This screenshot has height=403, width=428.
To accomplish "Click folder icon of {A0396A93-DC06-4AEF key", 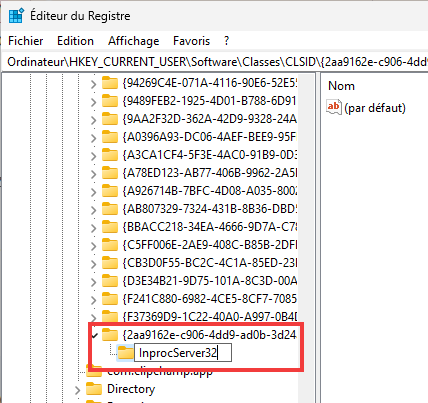I will [110, 137].
